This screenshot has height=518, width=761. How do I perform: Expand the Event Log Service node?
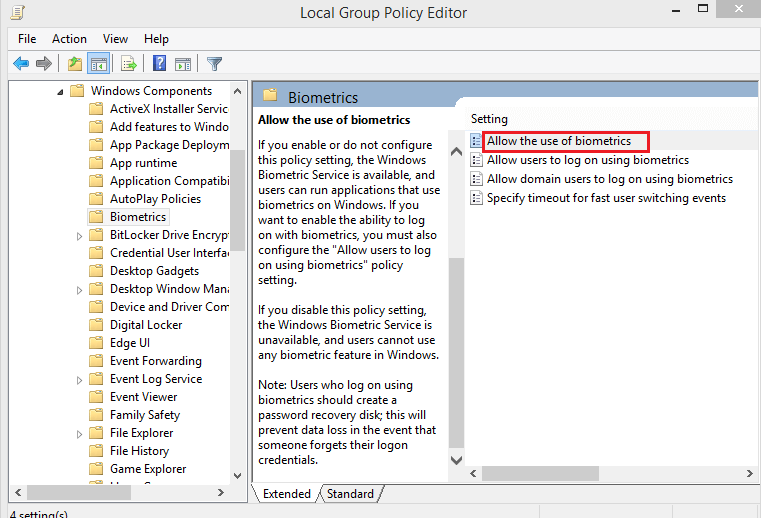click(79, 380)
